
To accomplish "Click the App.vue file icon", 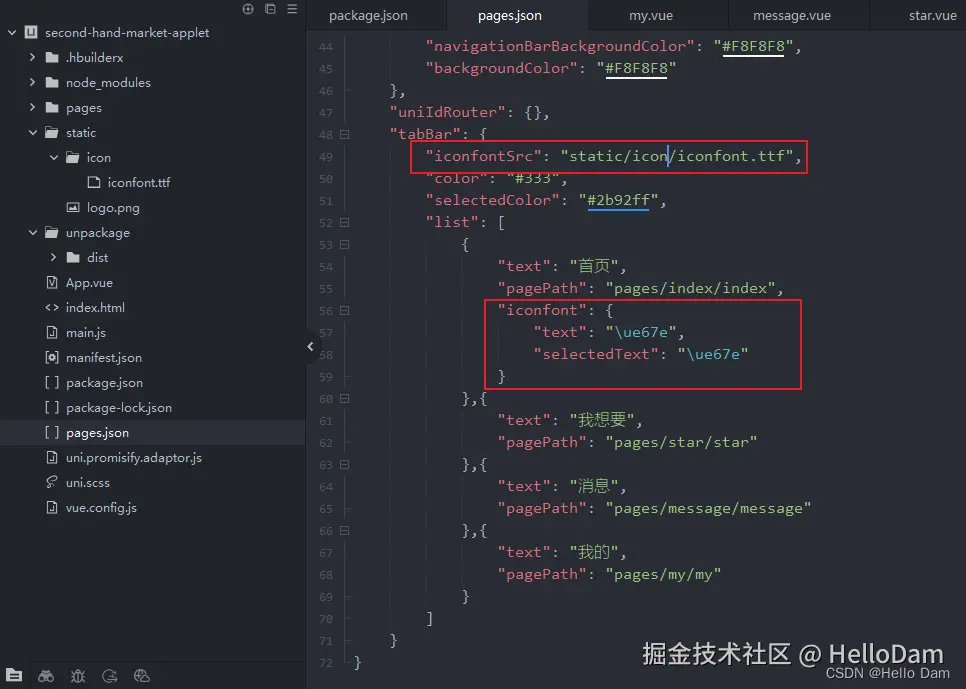I will coord(52,282).
